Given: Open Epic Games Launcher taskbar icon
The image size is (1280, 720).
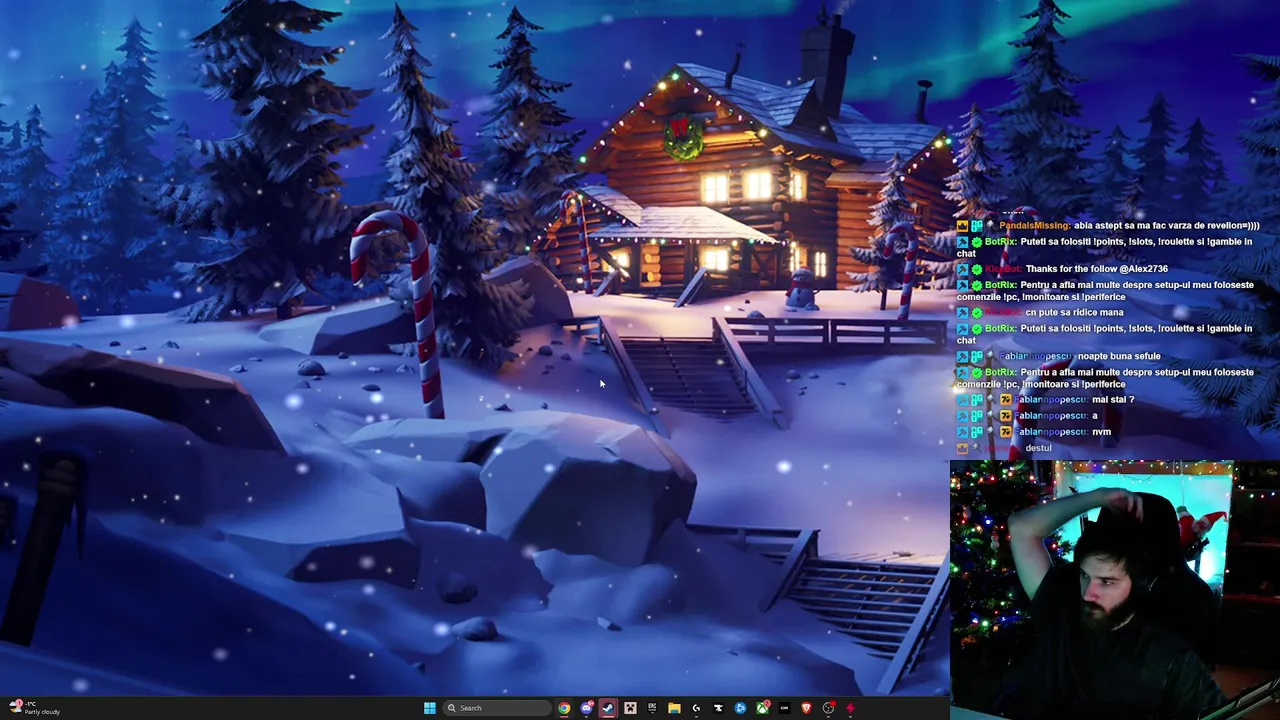Looking at the screenshot, I should [652, 708].
